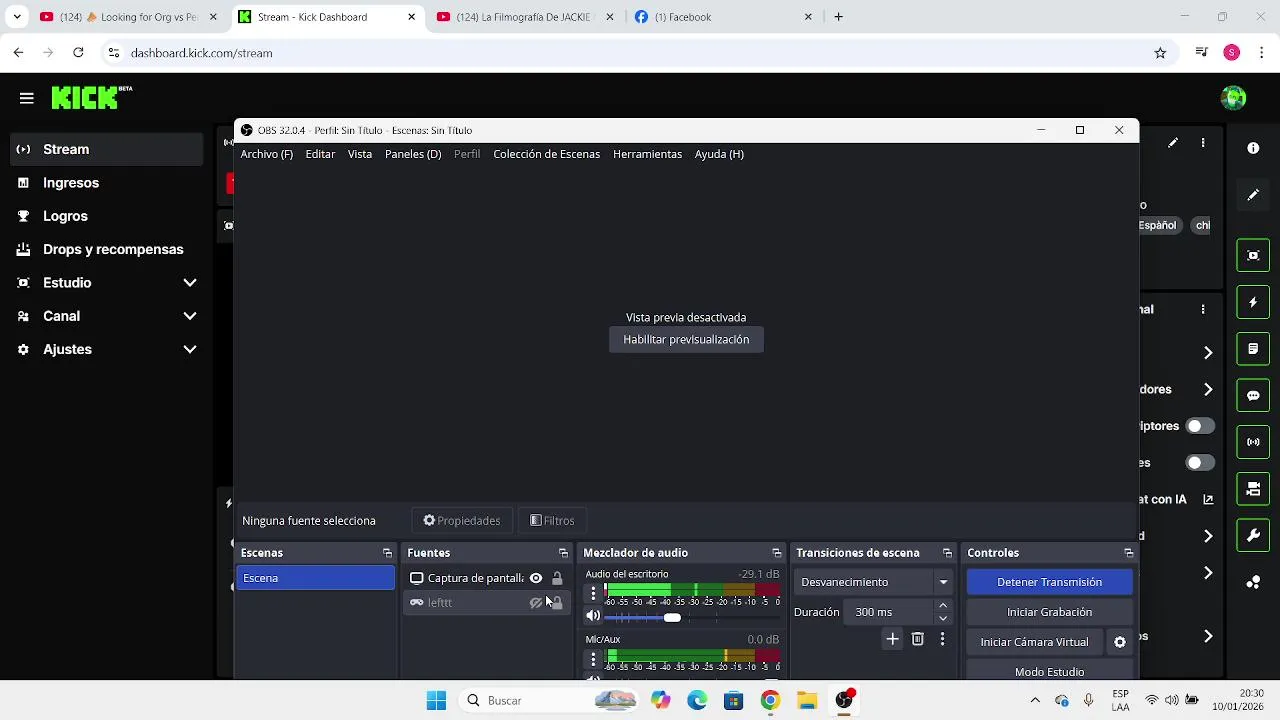Open the Herramientas menu
The width and height of the screenshot is (1280, 720).
point(647,154)
